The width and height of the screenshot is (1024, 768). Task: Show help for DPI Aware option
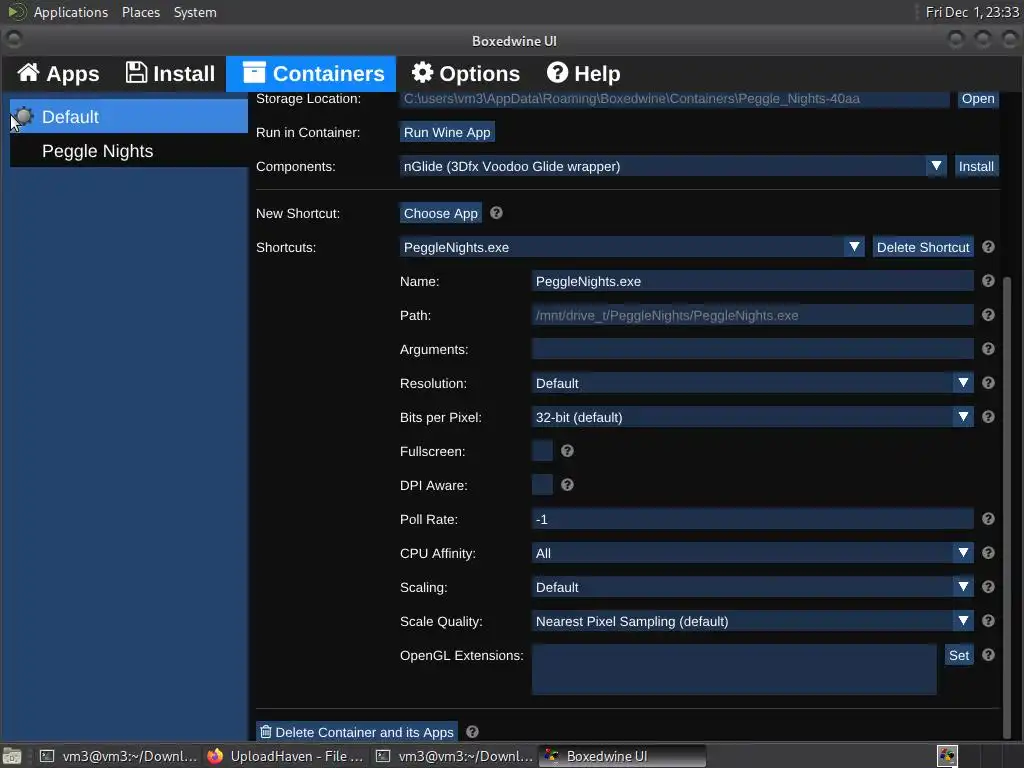coord(568,485)
